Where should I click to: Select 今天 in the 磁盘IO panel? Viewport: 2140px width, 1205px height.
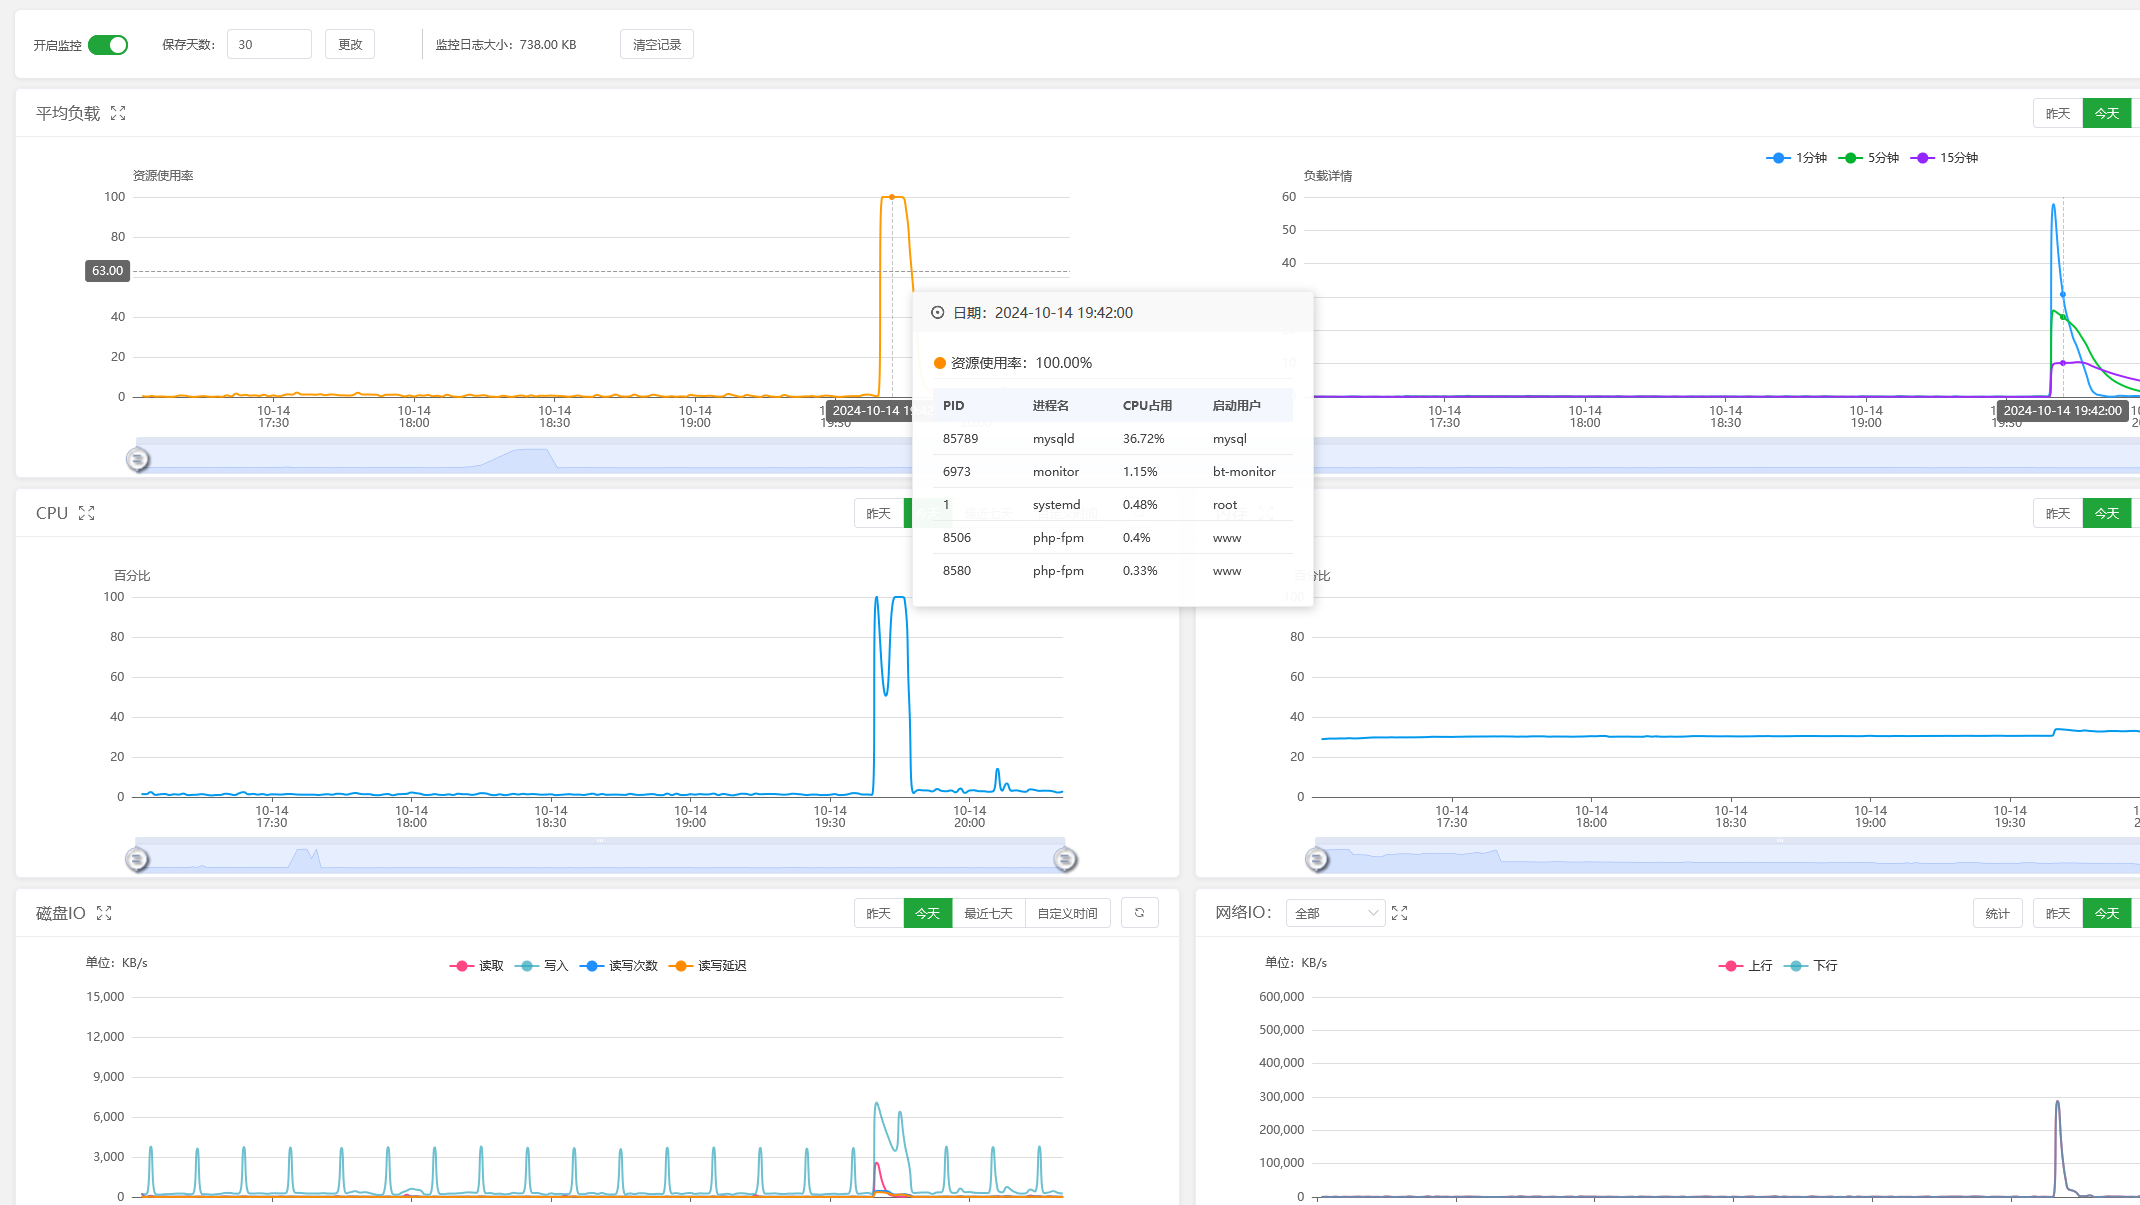pos(928,913)
